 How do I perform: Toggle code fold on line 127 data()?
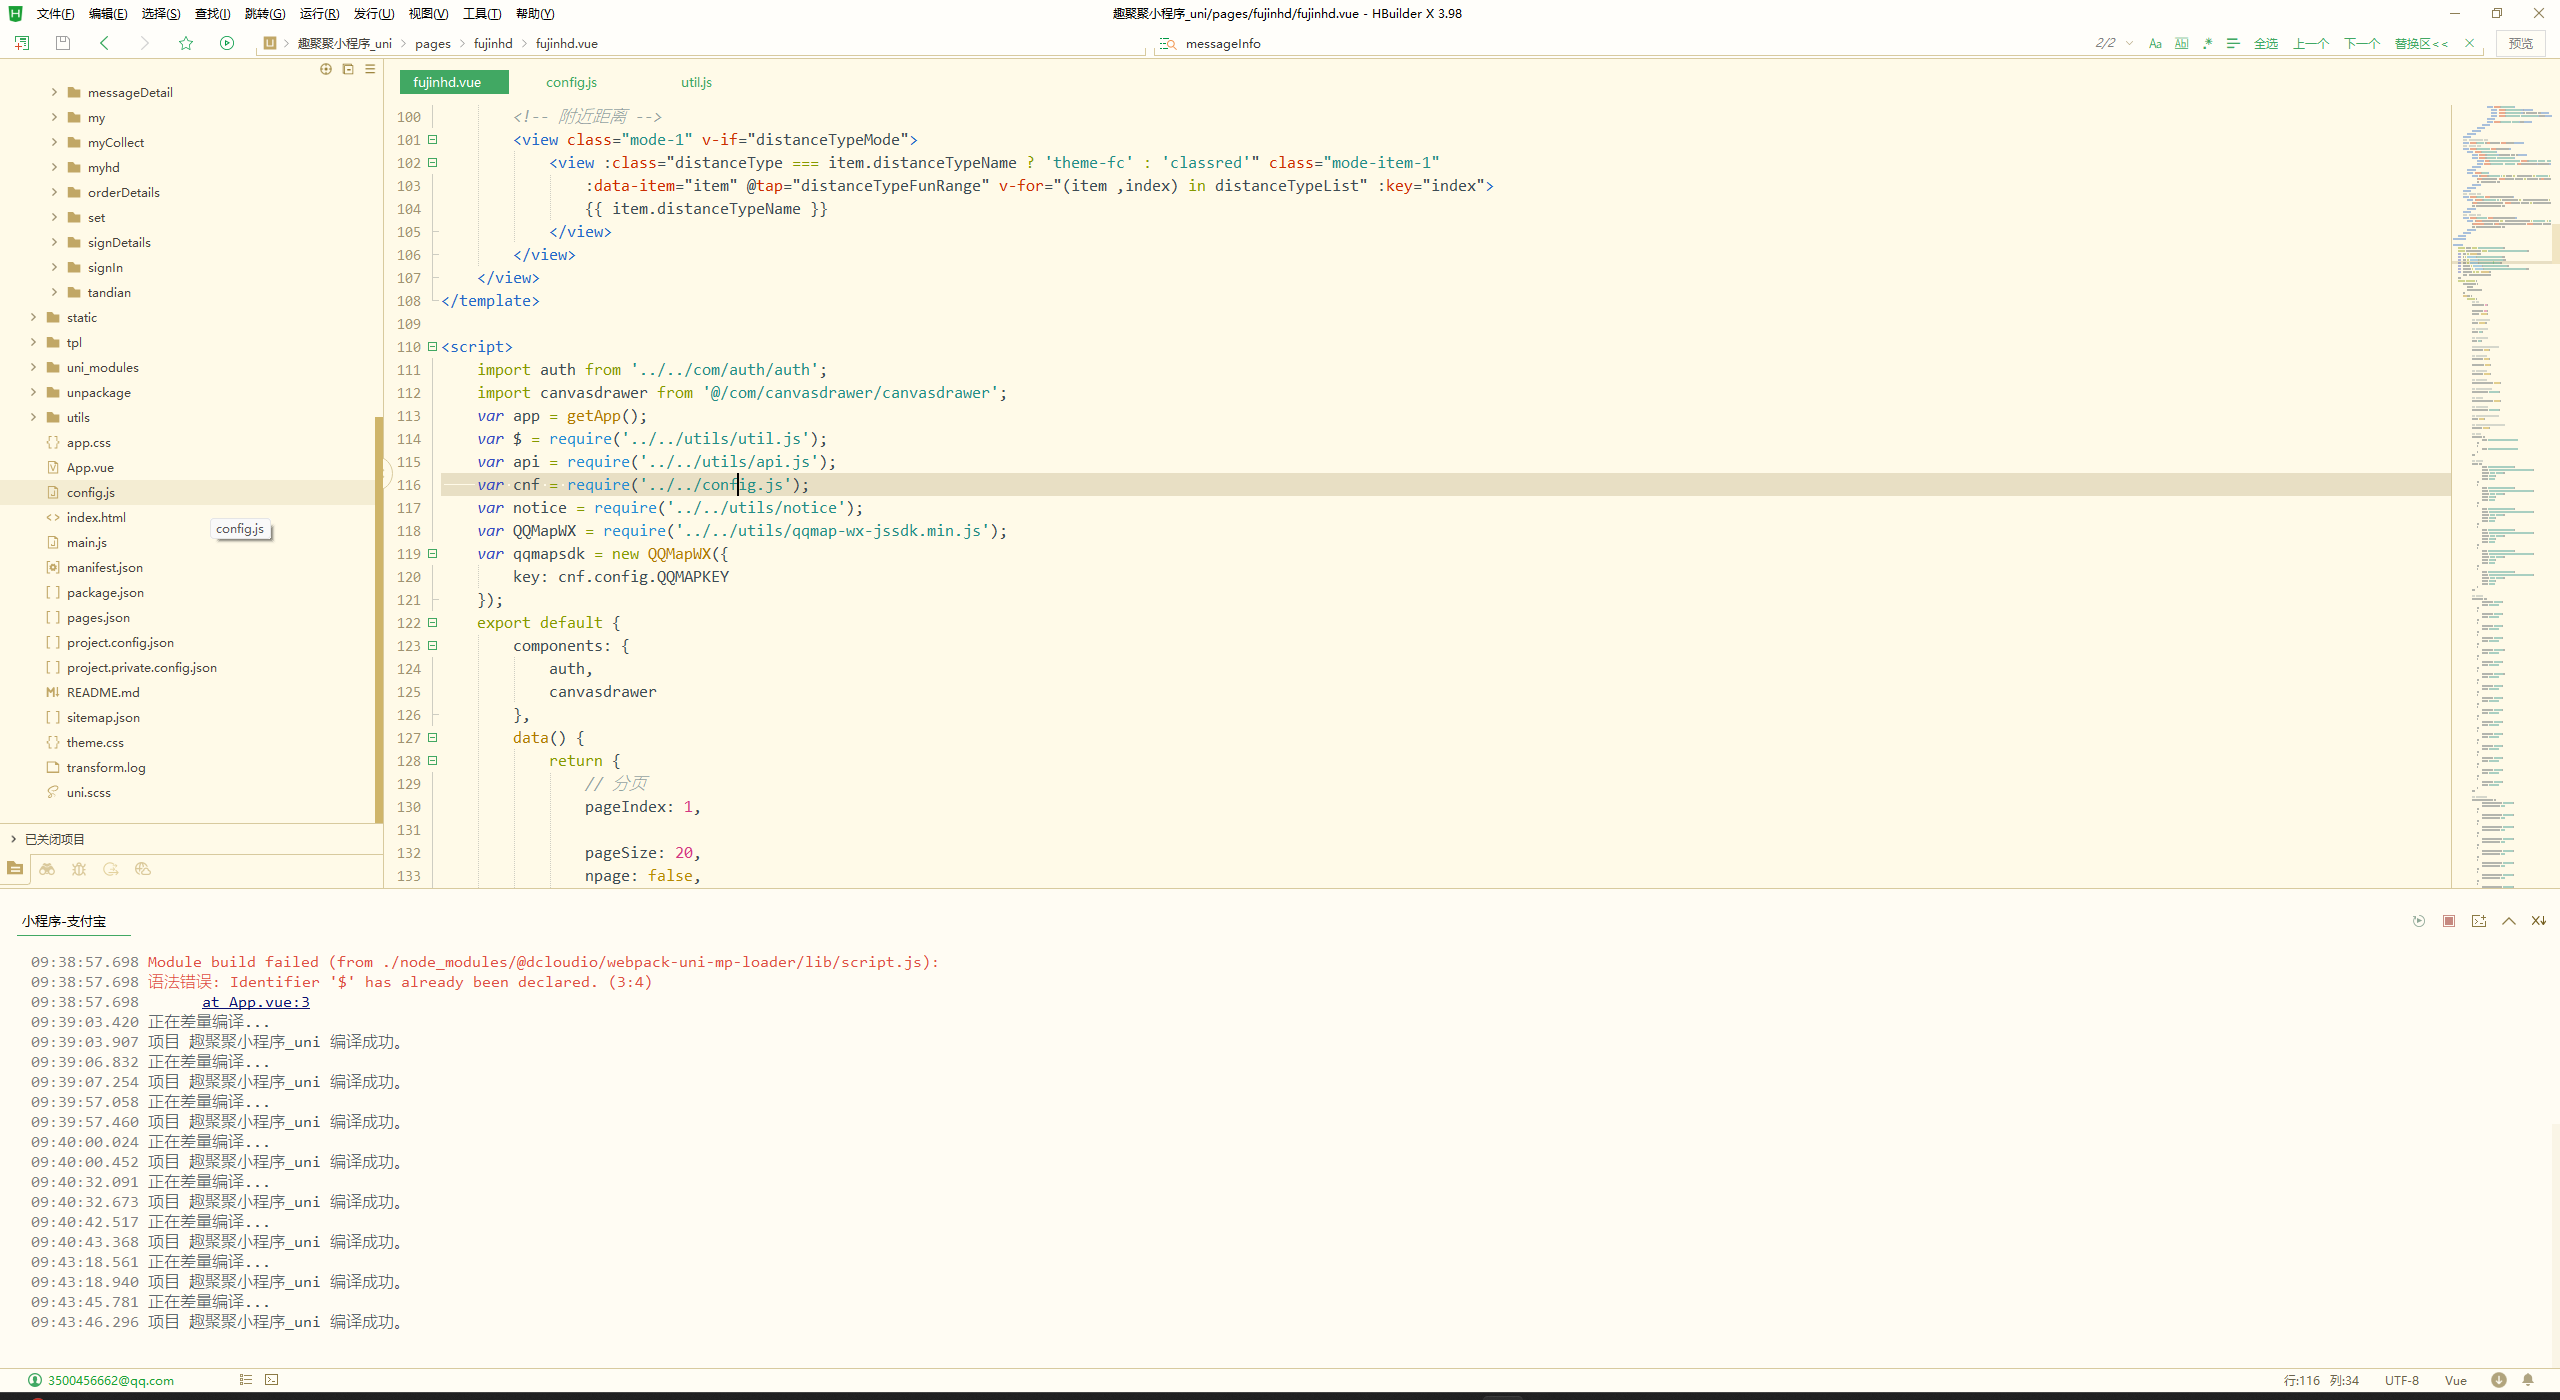tap(433, 738)
